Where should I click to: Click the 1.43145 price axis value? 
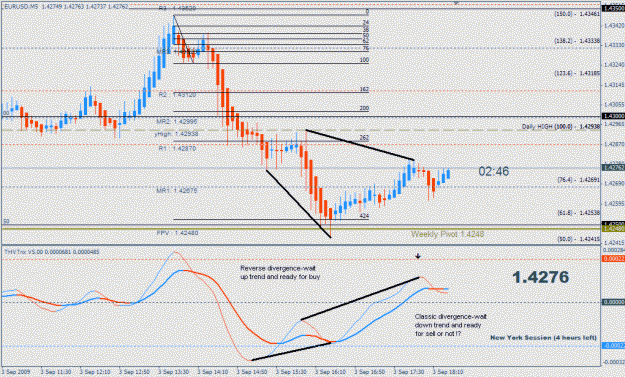614,85
